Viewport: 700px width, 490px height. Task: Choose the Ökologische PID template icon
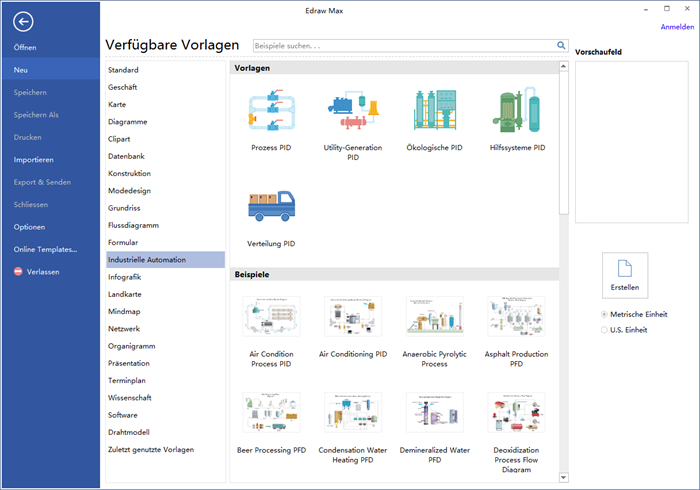(x=434, y=111)
